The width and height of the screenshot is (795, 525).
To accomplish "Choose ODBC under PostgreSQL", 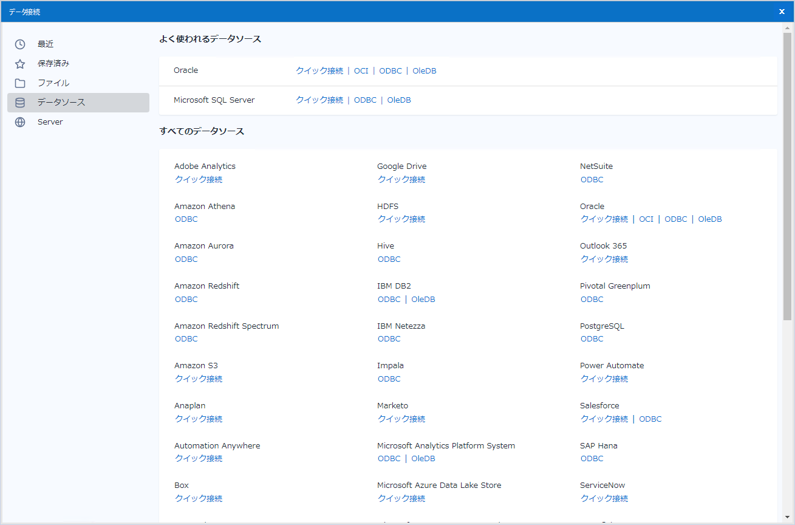I will (592, 339).
